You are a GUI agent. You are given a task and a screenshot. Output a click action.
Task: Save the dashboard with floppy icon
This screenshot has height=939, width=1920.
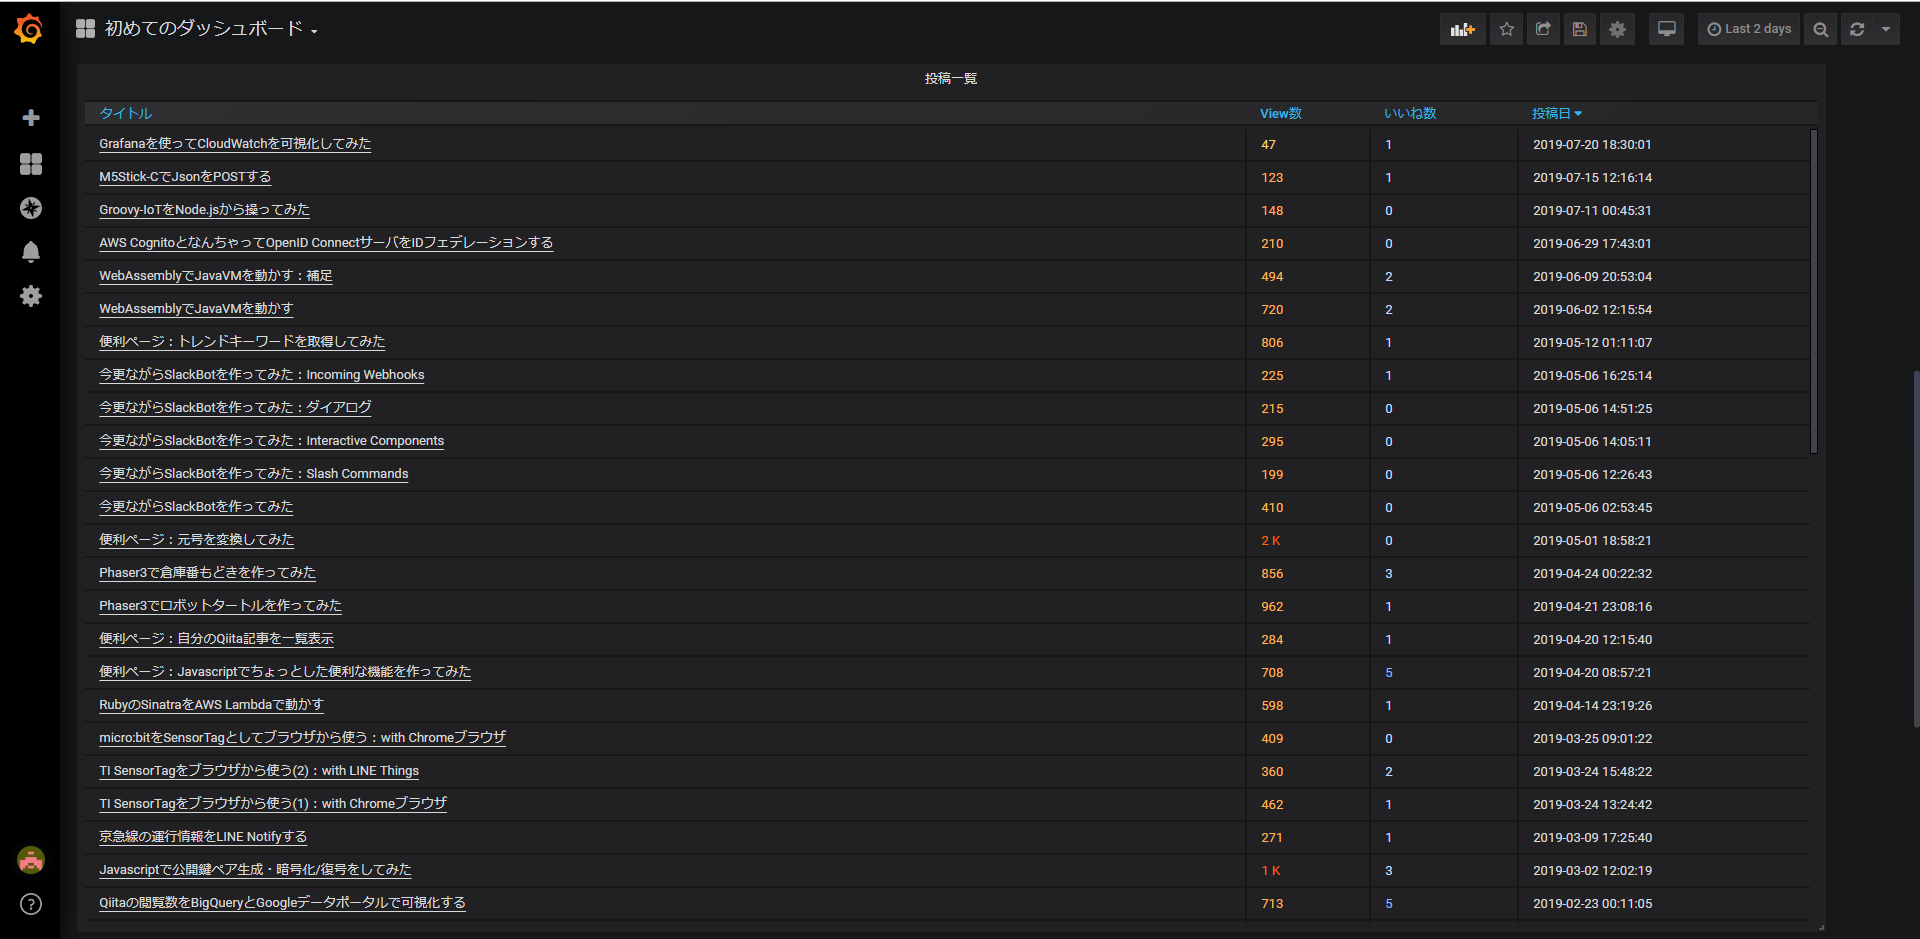pyautogui.click(x=1580, y=29)
